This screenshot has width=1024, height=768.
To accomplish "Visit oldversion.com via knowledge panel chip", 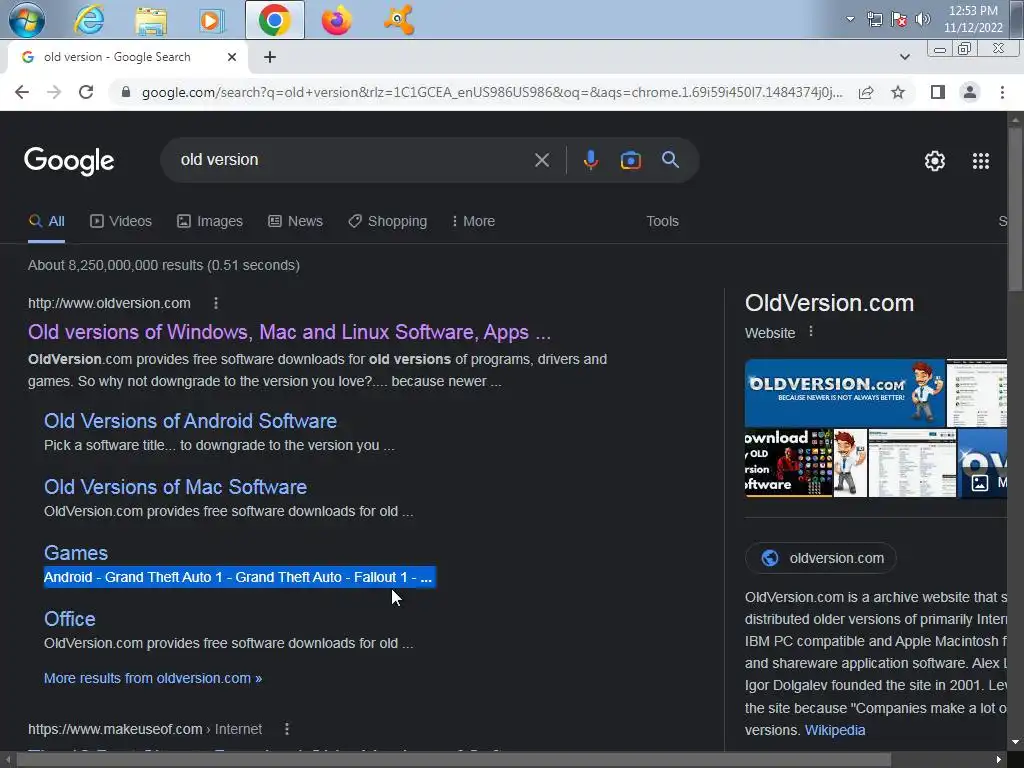I will (821, 558).
